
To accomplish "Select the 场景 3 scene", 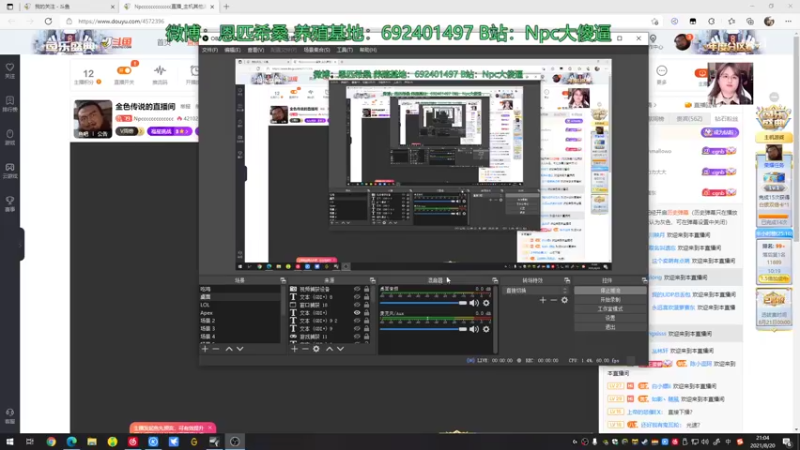I will [239, 329].
